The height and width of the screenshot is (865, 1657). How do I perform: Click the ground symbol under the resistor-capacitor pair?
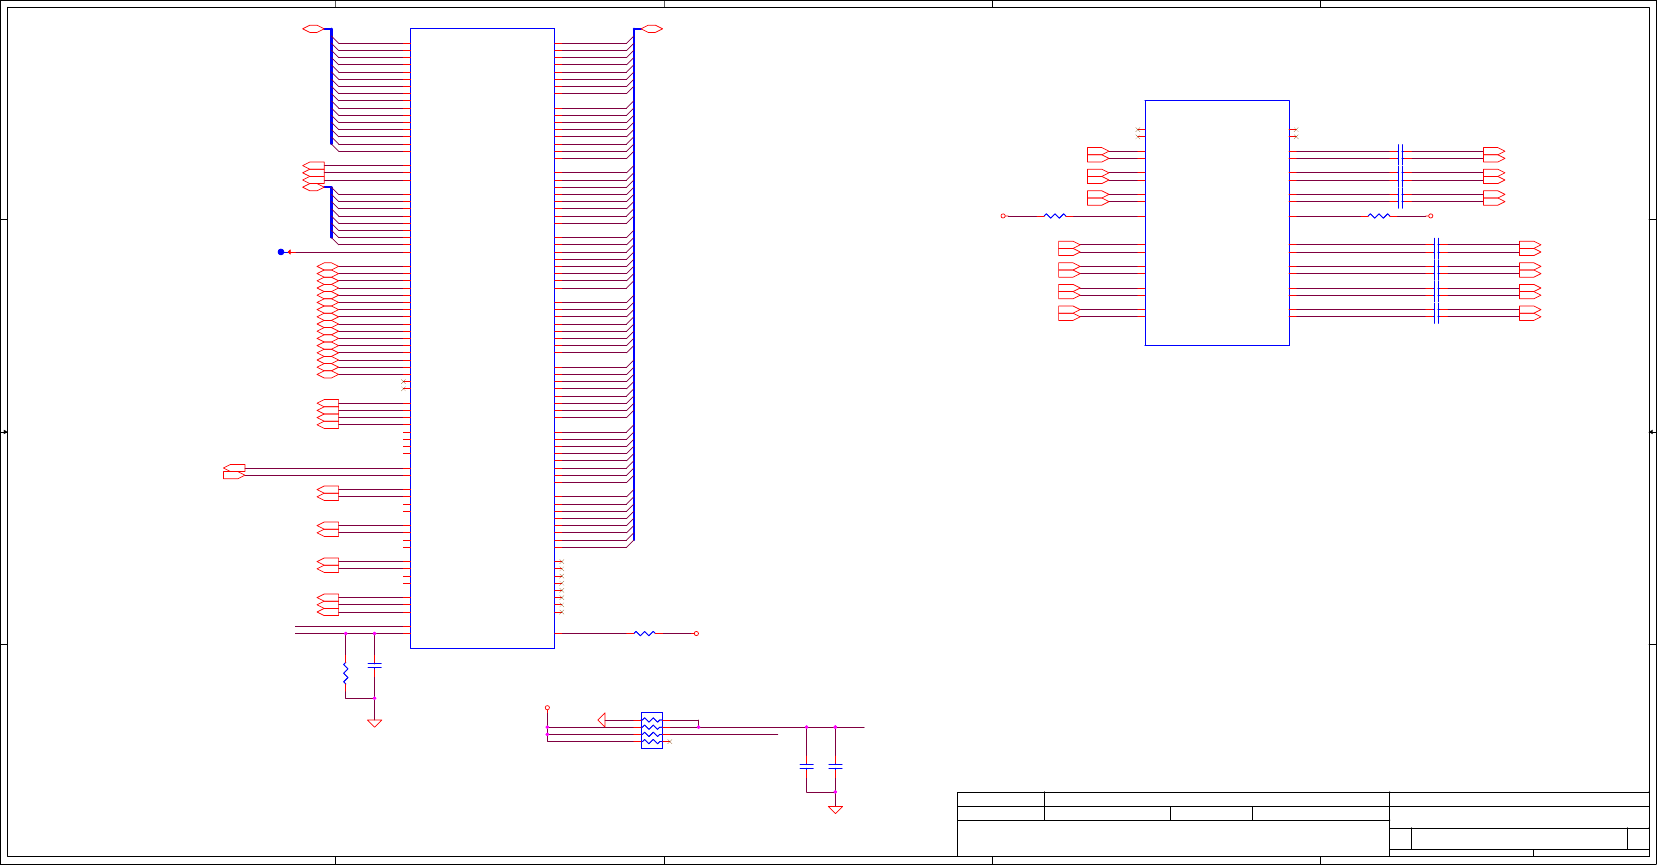tap(374, 722)
